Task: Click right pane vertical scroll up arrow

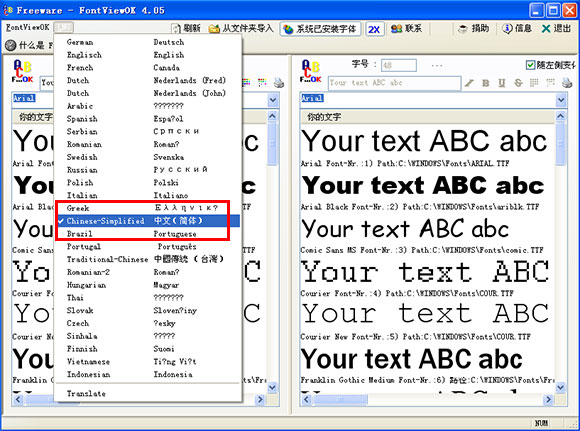Action: pos(561,116)
